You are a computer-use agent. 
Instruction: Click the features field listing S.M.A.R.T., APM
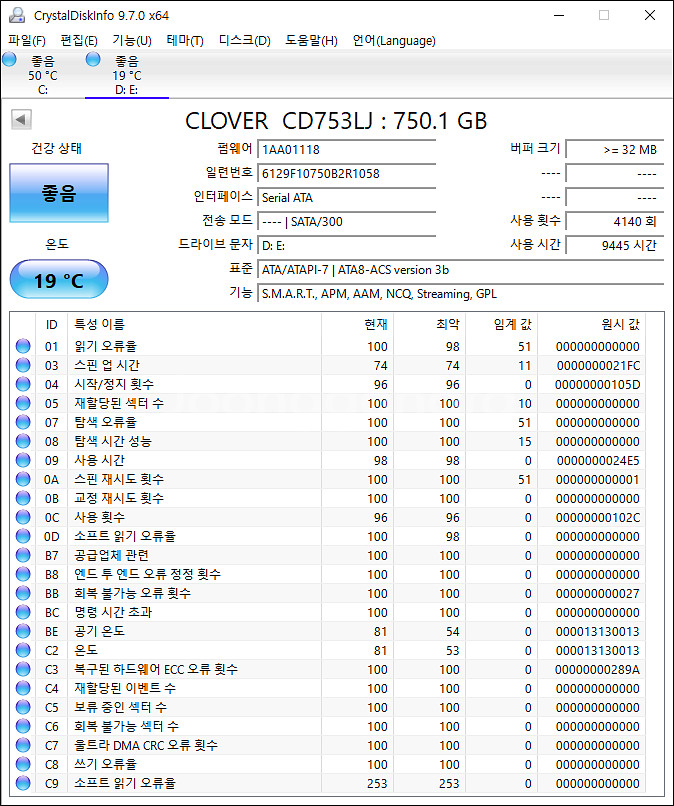coord(461,294)
